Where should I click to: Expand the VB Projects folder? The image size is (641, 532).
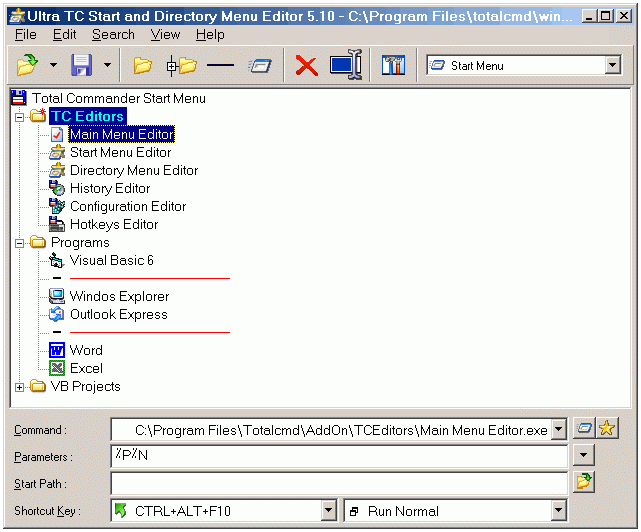19,387
